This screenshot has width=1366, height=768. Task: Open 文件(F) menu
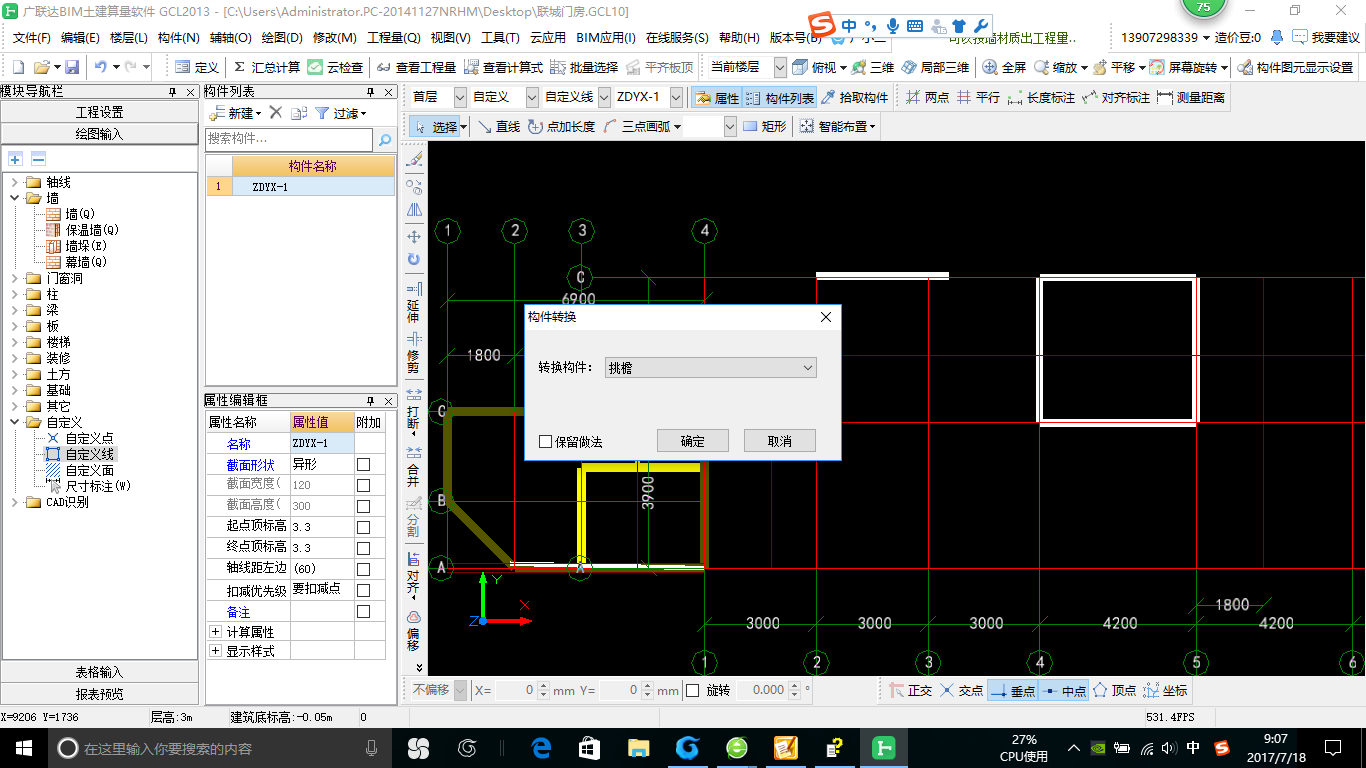point(31,38)
